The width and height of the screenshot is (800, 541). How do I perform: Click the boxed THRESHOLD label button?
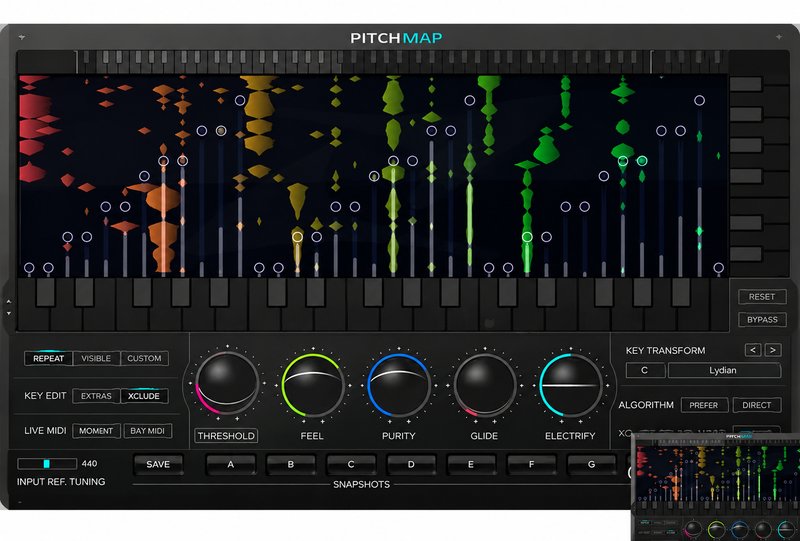tap(226, 436)
